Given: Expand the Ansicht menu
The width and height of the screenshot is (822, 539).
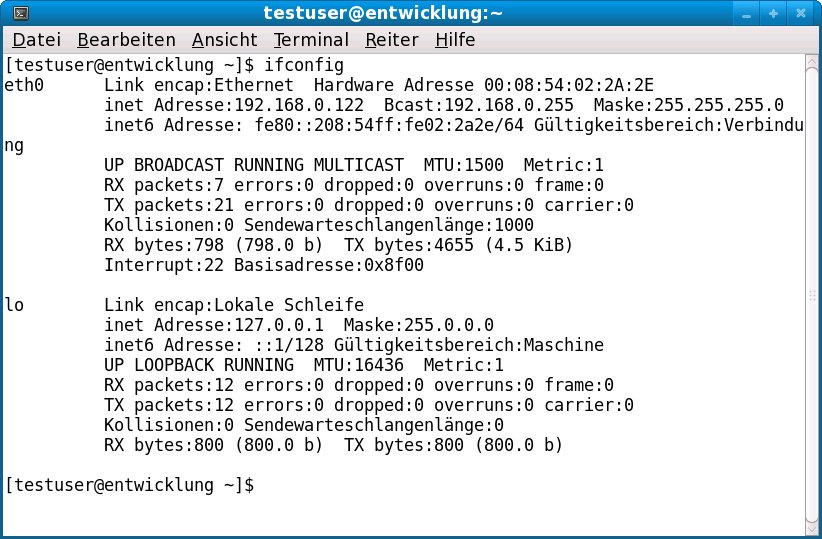Looking at the screenshot, I should pyautogui.click(x=224, y=41).
